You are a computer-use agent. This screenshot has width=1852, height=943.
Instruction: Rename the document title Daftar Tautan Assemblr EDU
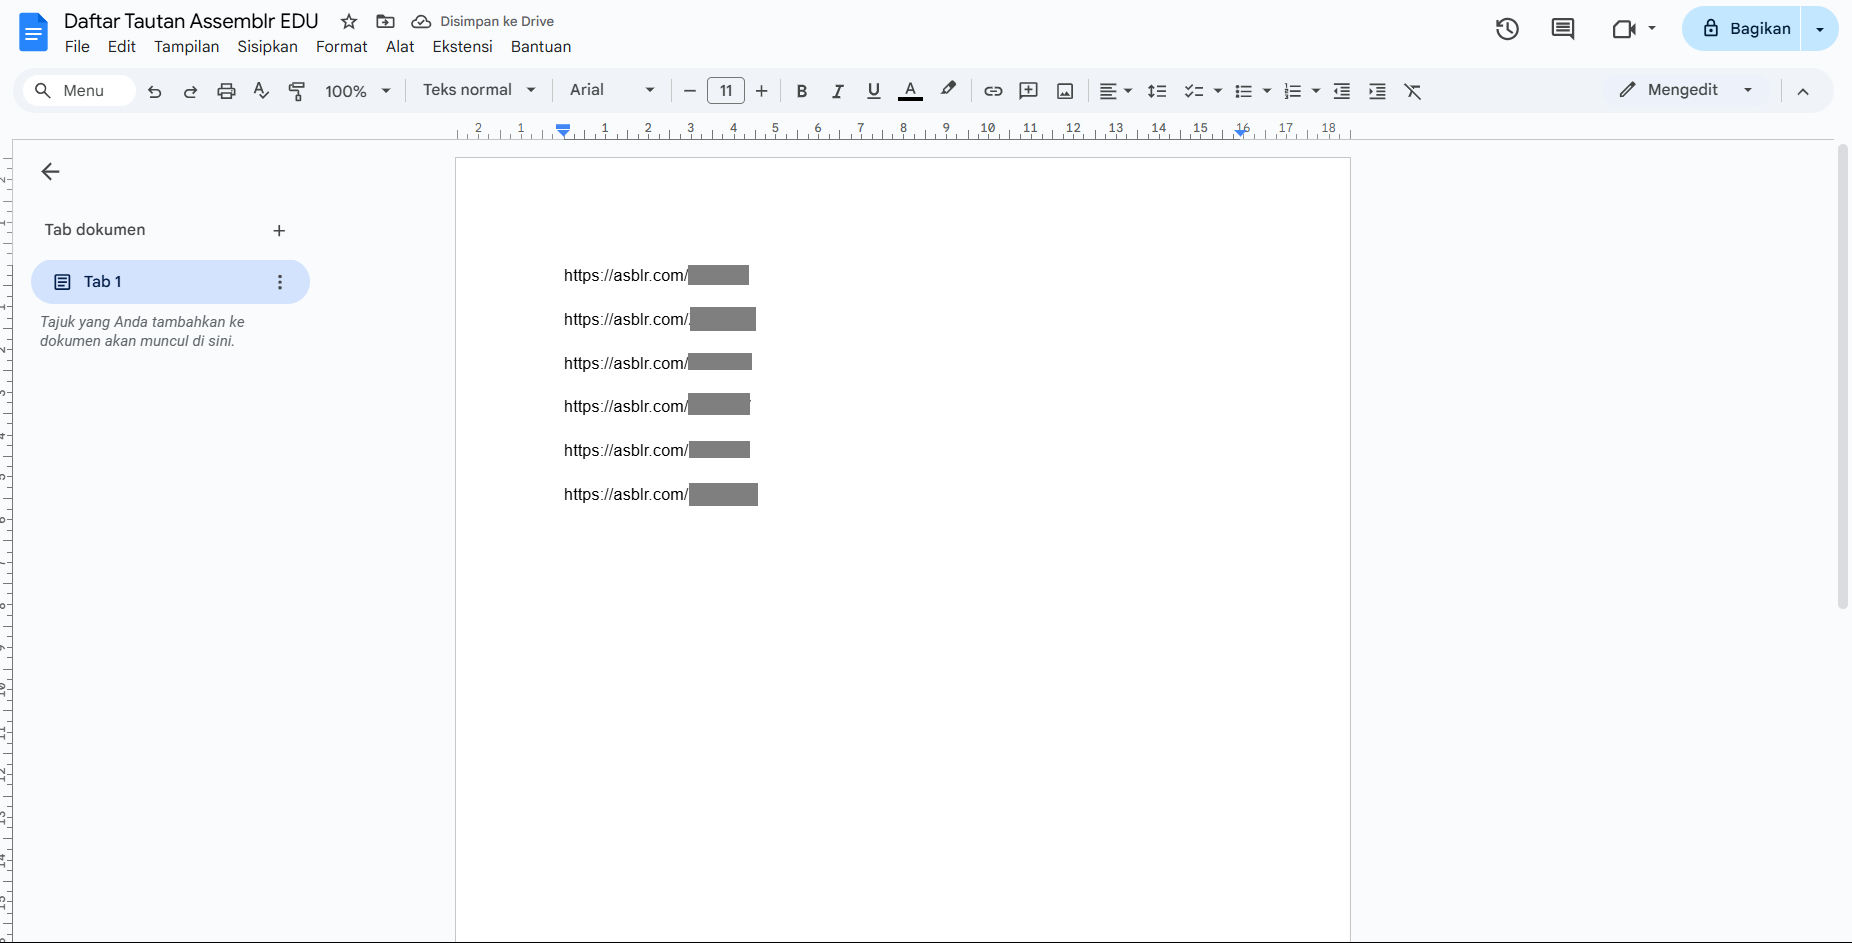click(x=191, y=21)
